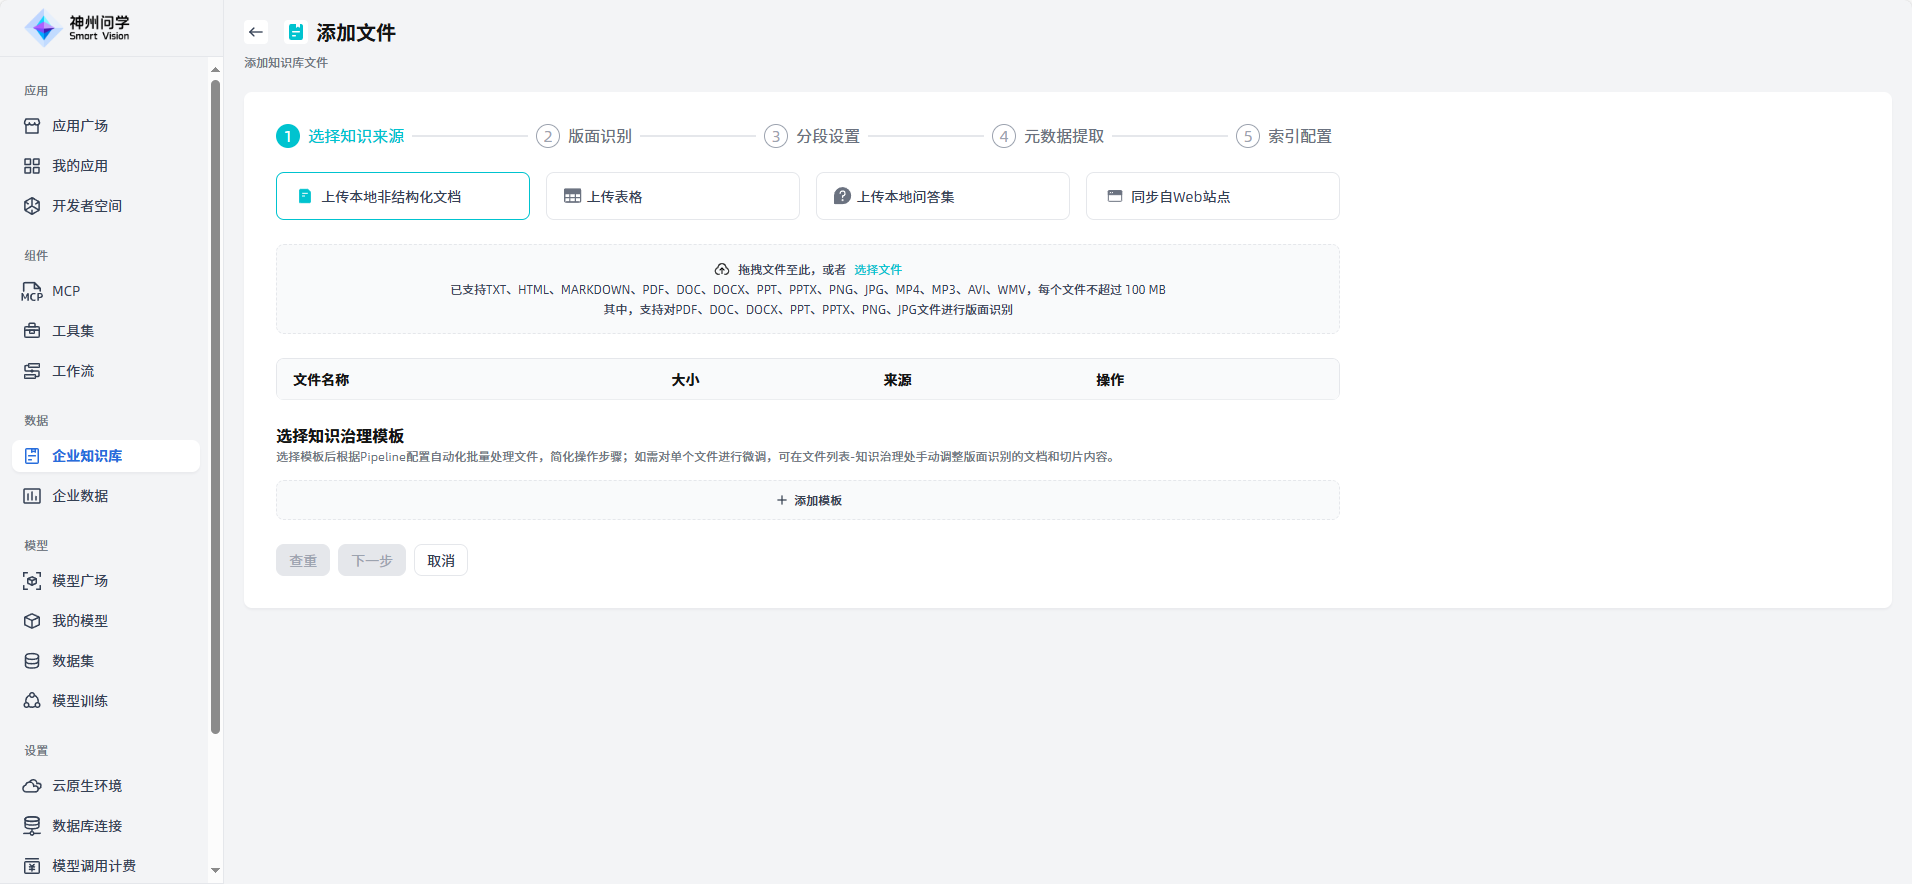1912x884 pixels.
Task: Select 同步自Web站点 source option
Action: click(x=1212, y=196)
